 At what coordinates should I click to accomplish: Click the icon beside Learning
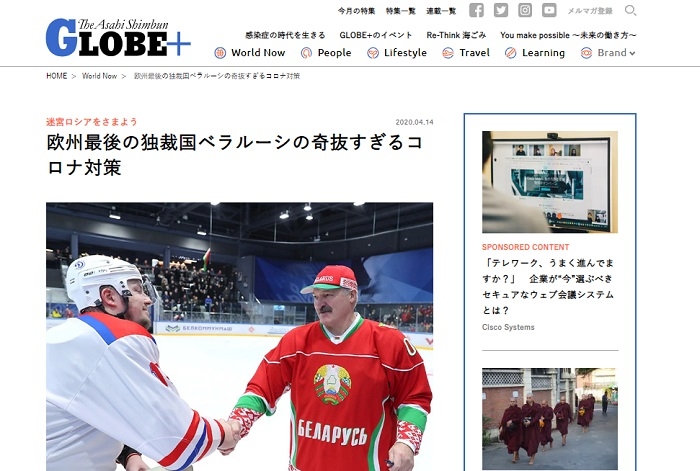pyautogui.click(x=510, y=53)
